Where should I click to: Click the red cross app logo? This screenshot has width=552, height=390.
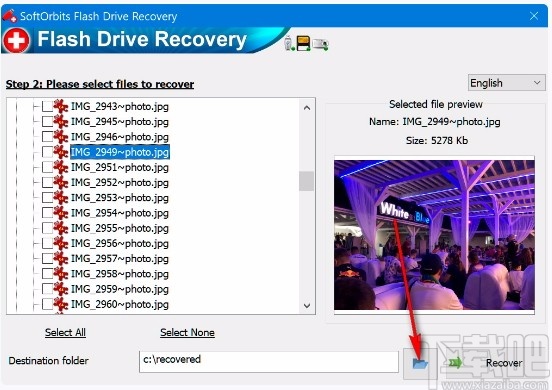pos(16,40)
